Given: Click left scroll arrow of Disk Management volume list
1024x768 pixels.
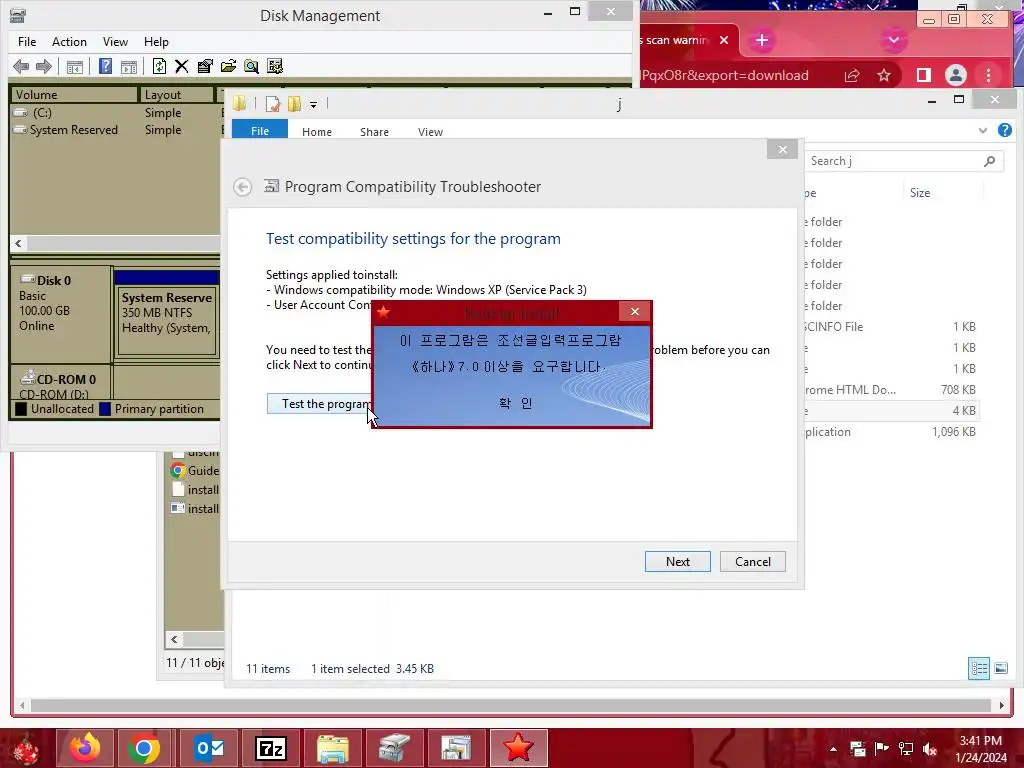Looking at the screenshot, I should (18, 243).
